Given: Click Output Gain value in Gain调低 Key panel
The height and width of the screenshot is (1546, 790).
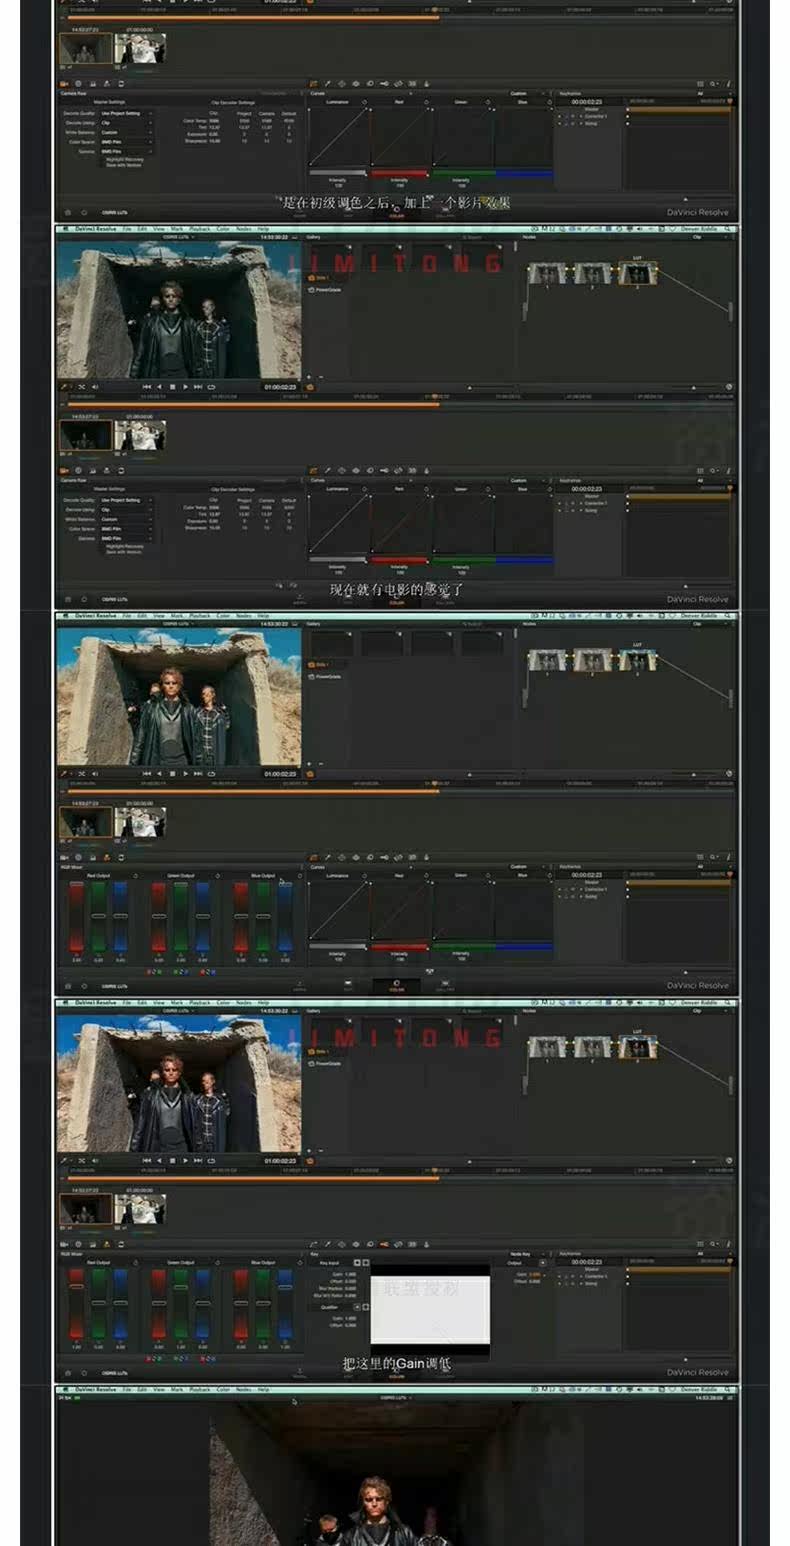Looking at the screenshot, I should 536,1275.
